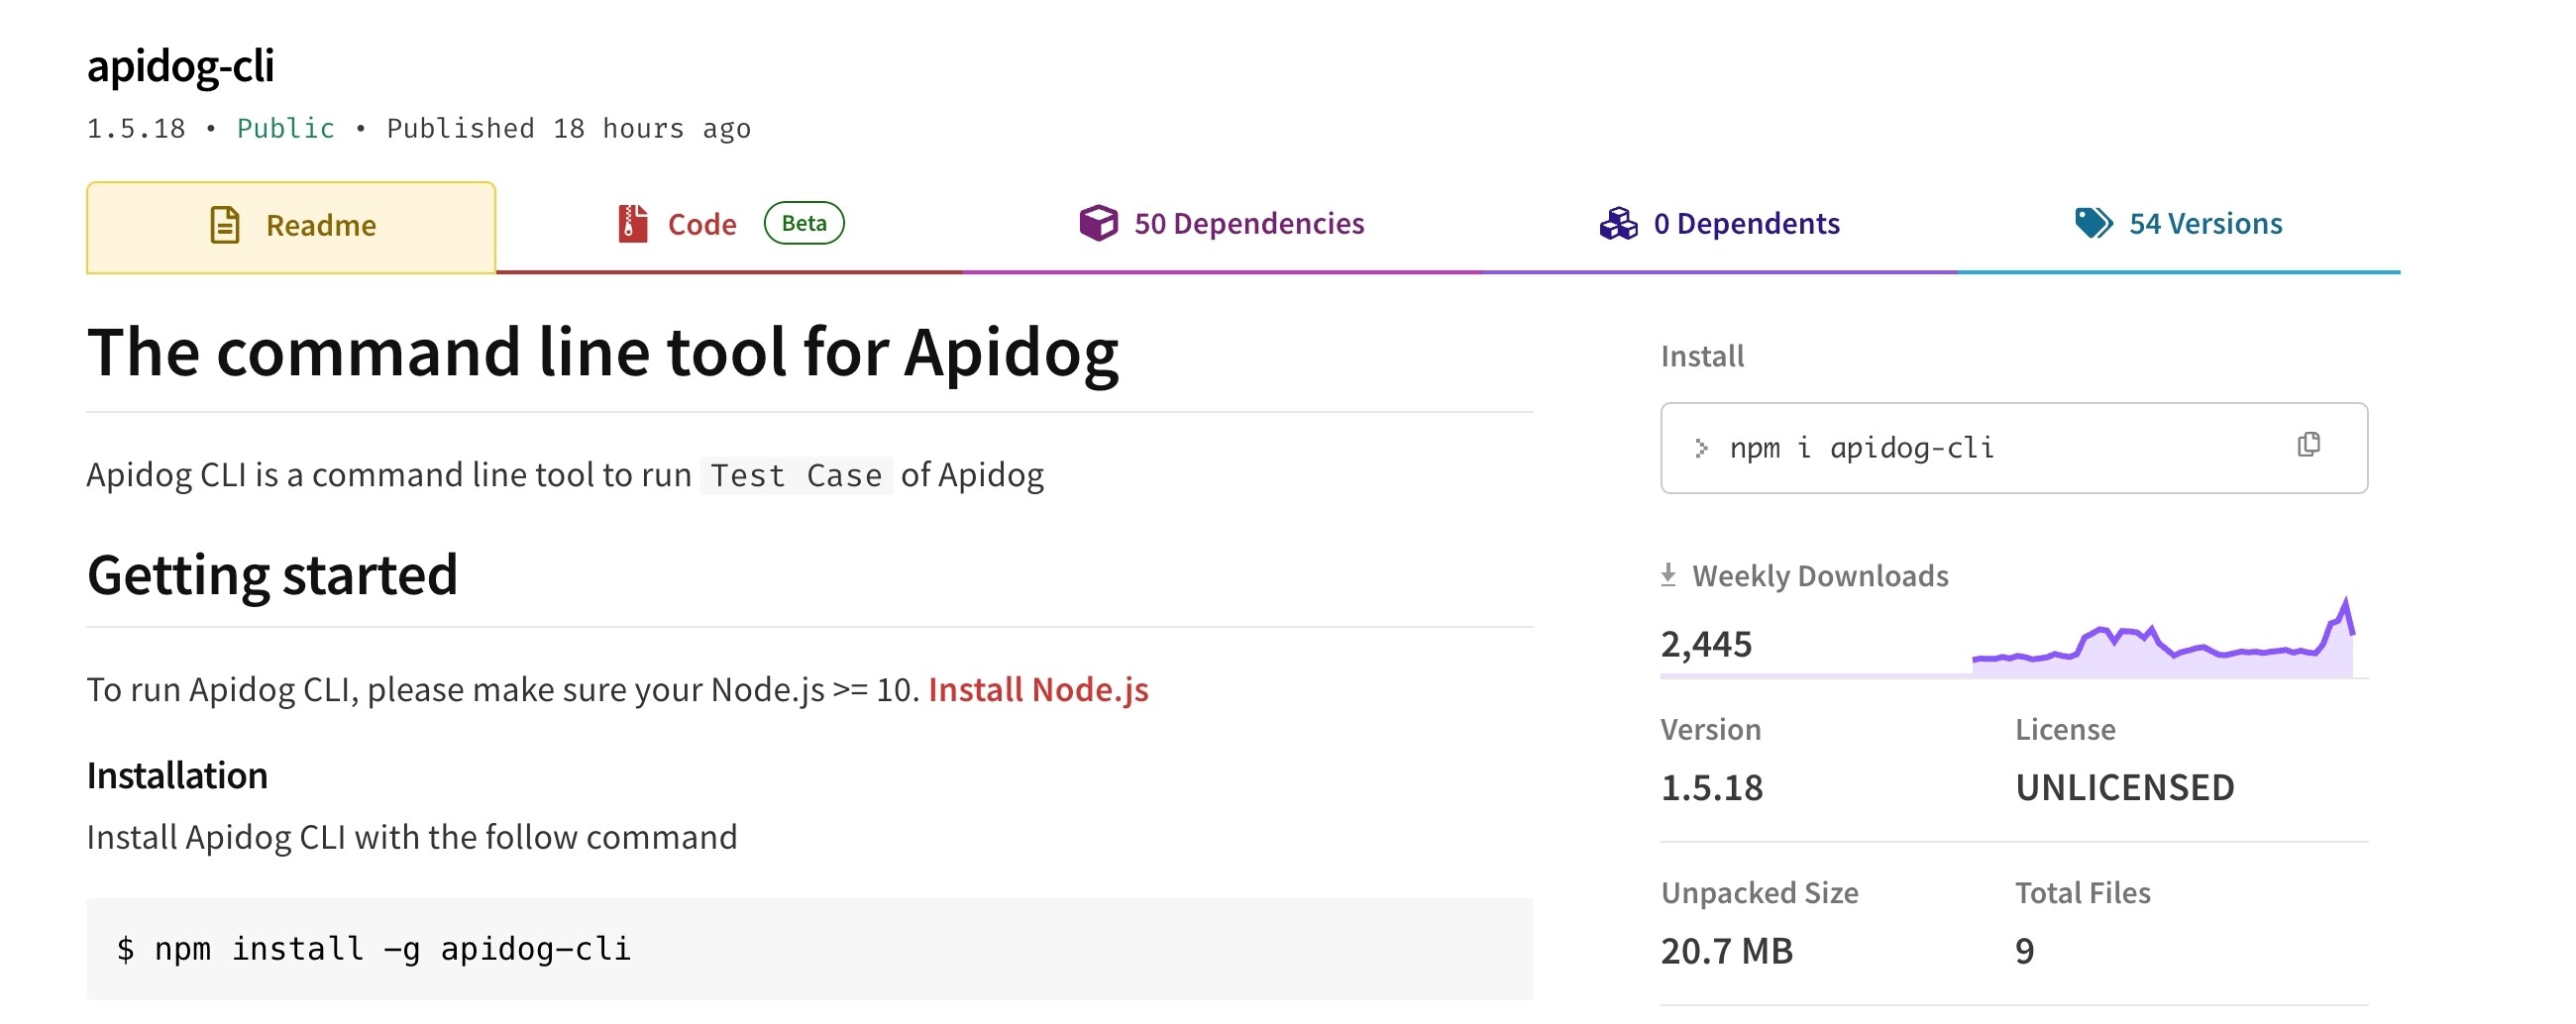Click the License label

click(x=2065, y=730)
